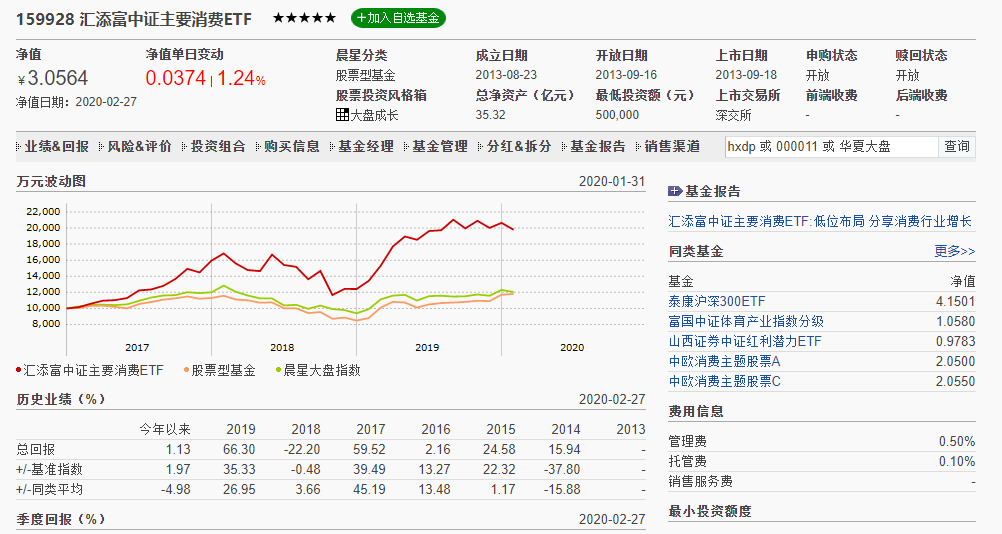
Task: Click 股票型基金 under 晨星分类
Action: 366,75
